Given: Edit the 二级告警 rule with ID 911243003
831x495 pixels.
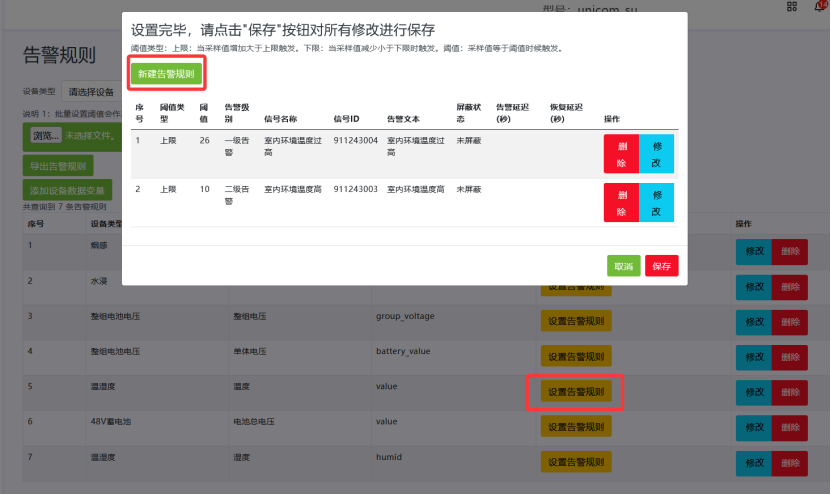Looking at the screenshot, I should point(656,200).
